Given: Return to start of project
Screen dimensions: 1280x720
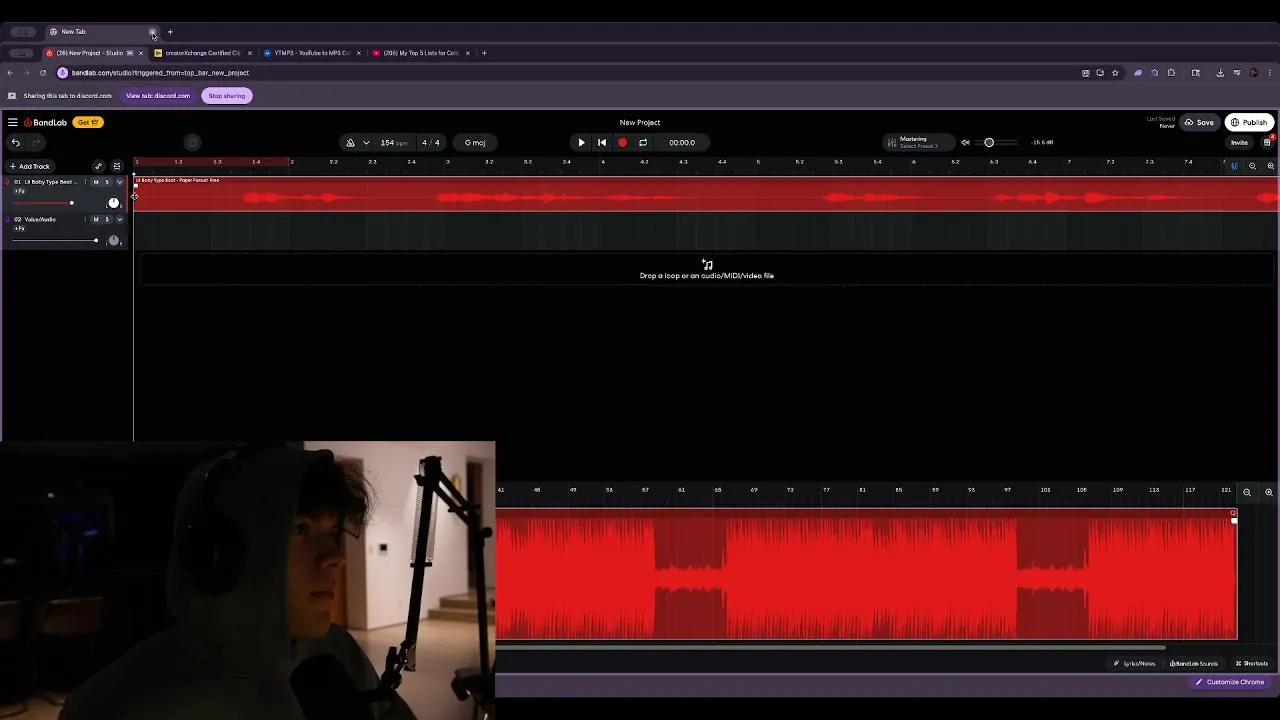Looking at the screenshot, I should (x=602, y=142).
